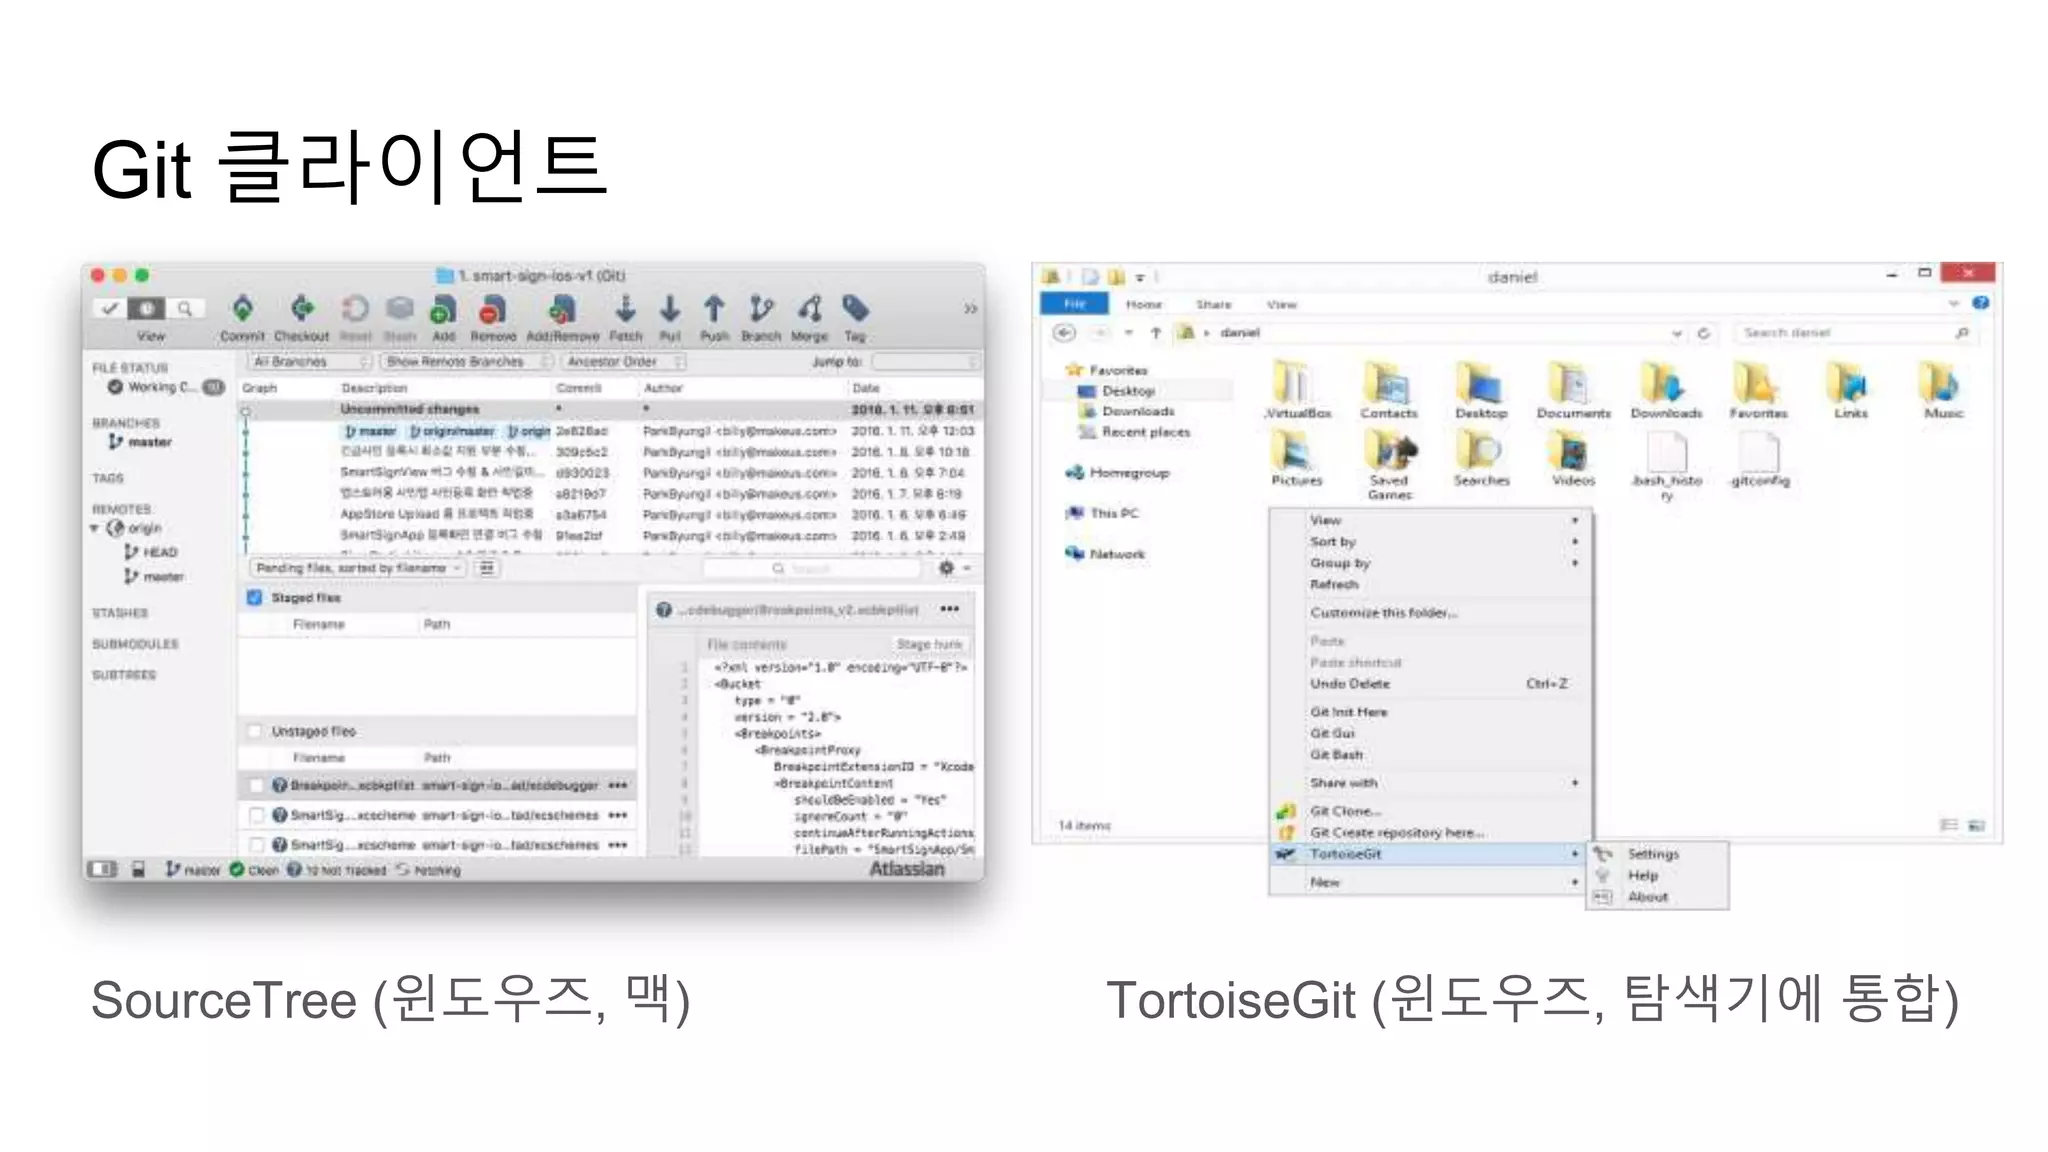
Task: Push commits with the Push icon
Action: tap(714, 309)
